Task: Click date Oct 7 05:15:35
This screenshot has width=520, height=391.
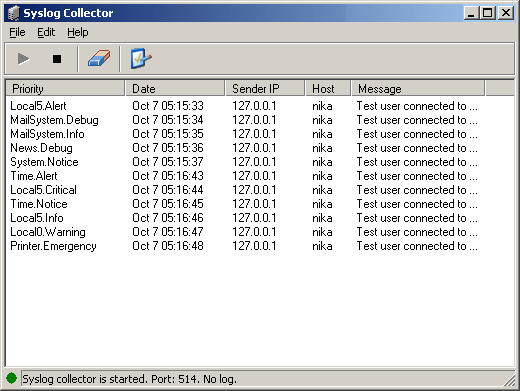Action: tap(168, 134)
